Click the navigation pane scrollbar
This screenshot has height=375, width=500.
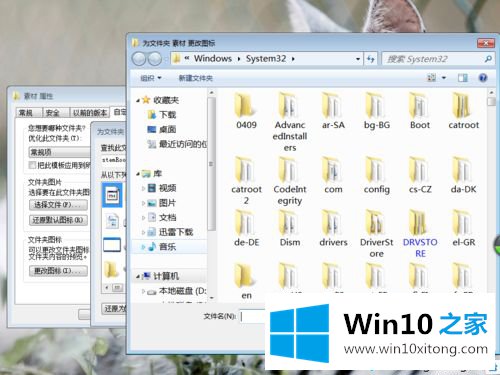(x=211, y=163)
